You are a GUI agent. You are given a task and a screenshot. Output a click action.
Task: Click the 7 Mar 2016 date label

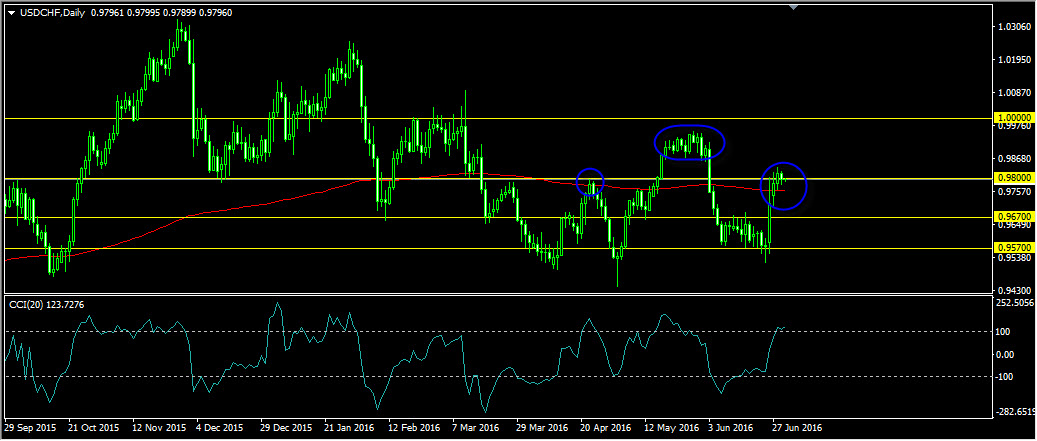[476, 428]
